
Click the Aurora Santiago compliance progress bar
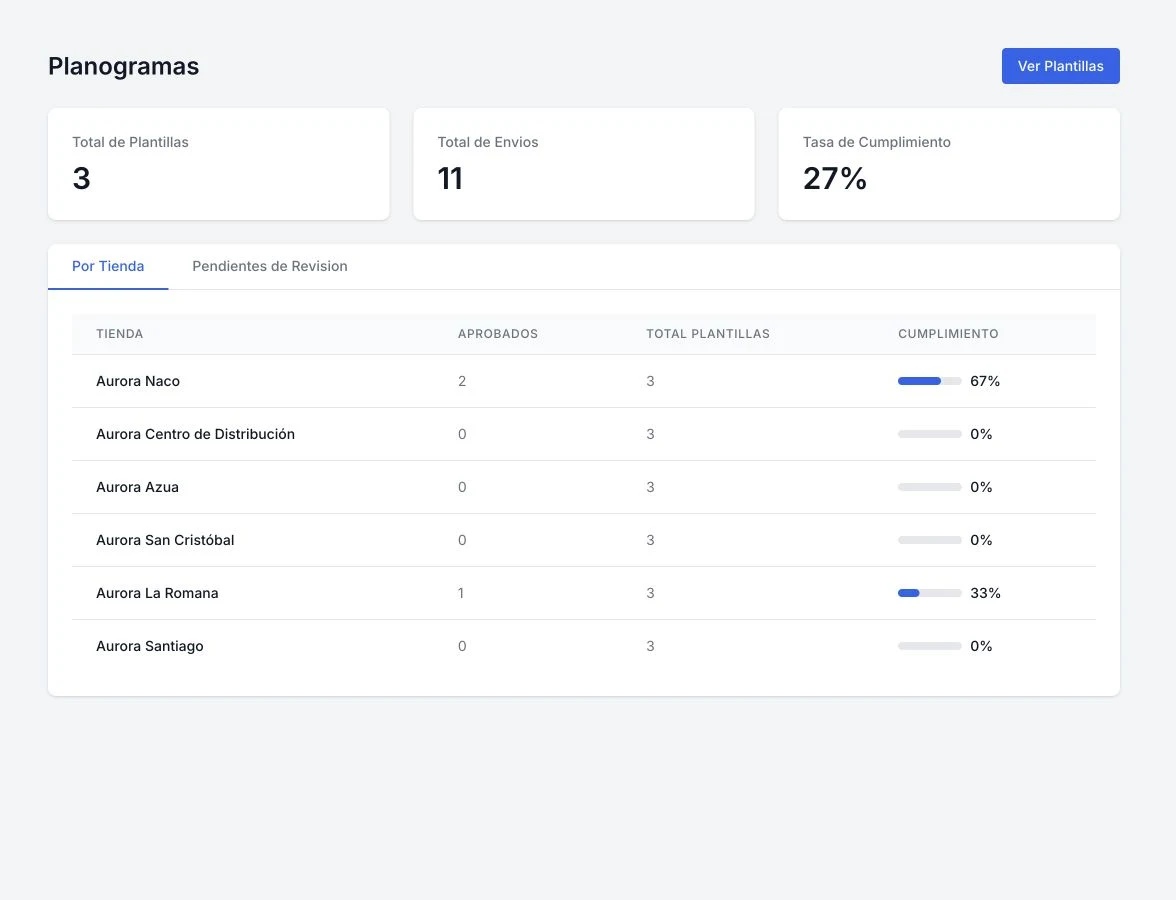point(929,646)
